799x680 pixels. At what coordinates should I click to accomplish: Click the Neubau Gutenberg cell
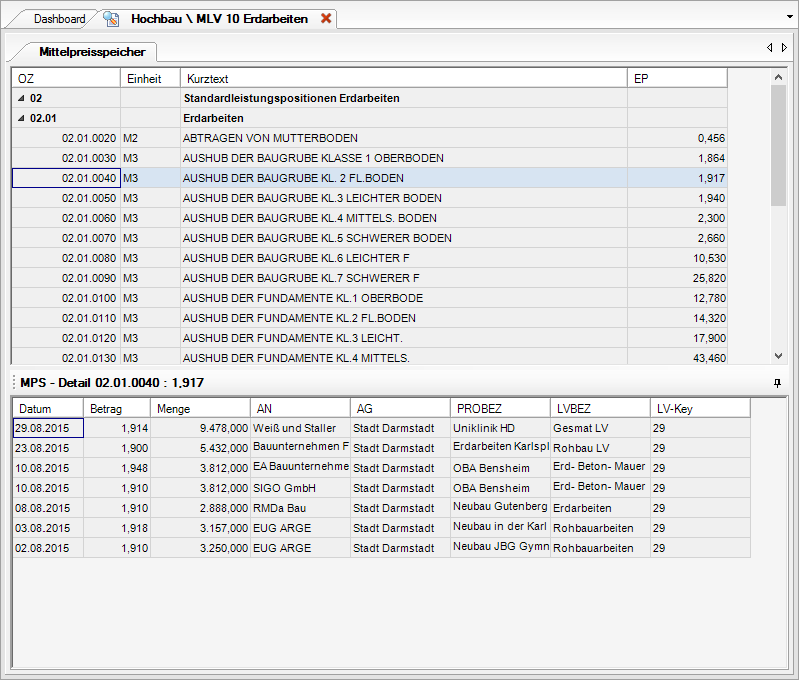tap(500, 508)
